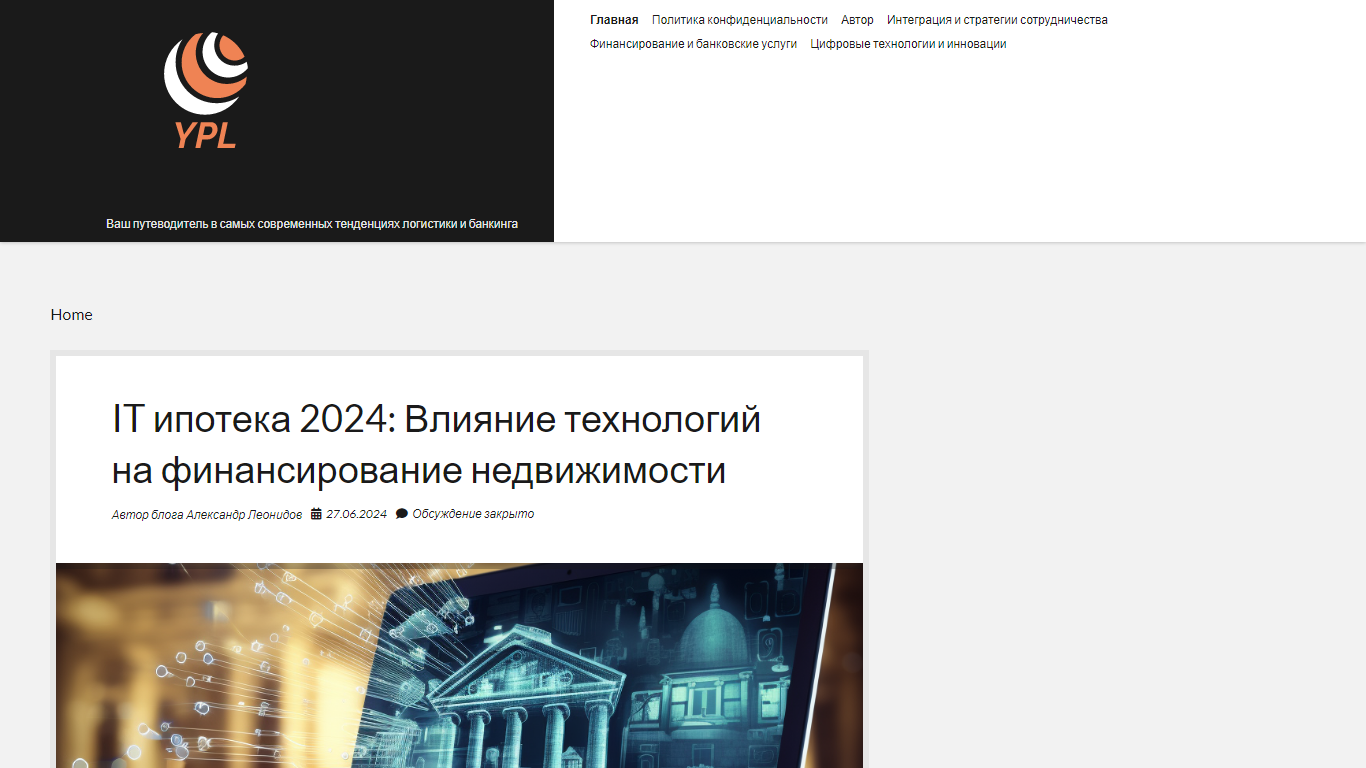The image size is (1366, 768).
Task: Open Интеграция и стратегии сотрудничества category
Action: coord(997,20)
